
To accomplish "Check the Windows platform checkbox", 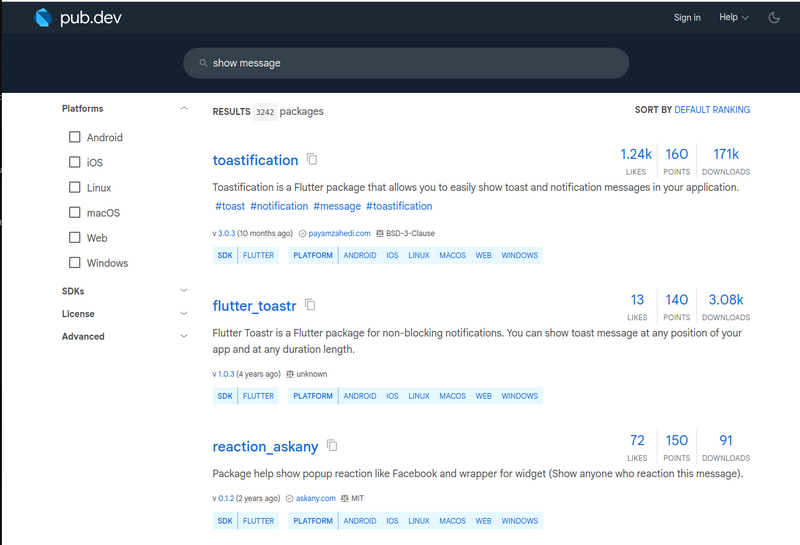I will tap(74, 262).
